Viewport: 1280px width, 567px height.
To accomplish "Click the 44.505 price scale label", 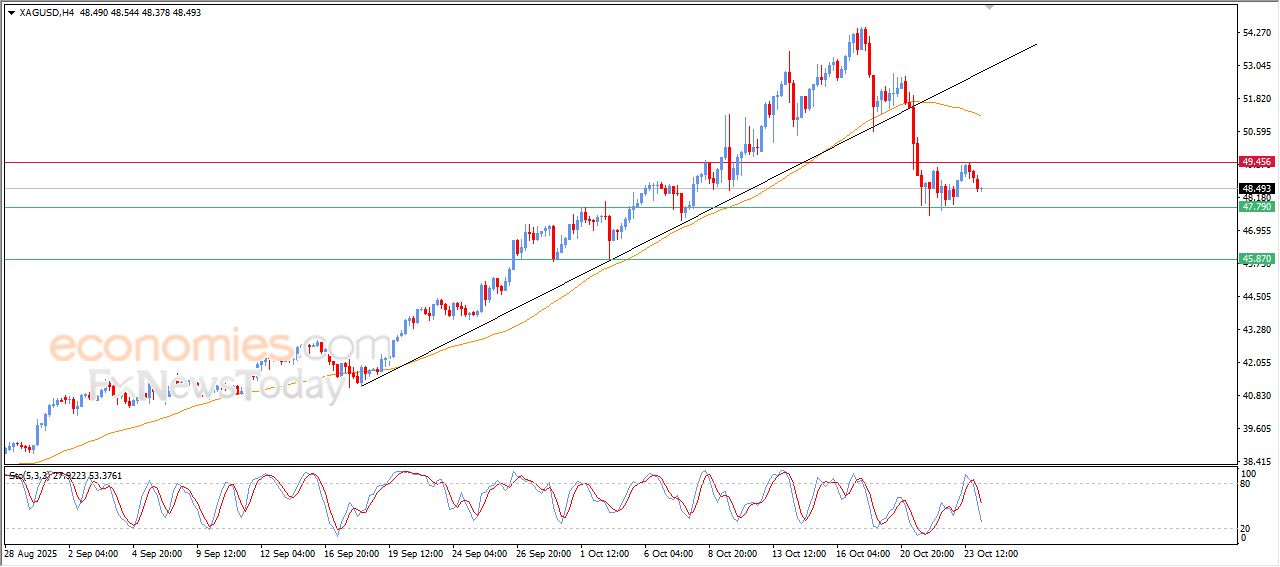I will pyautogui.click(x=1255, y=297).
